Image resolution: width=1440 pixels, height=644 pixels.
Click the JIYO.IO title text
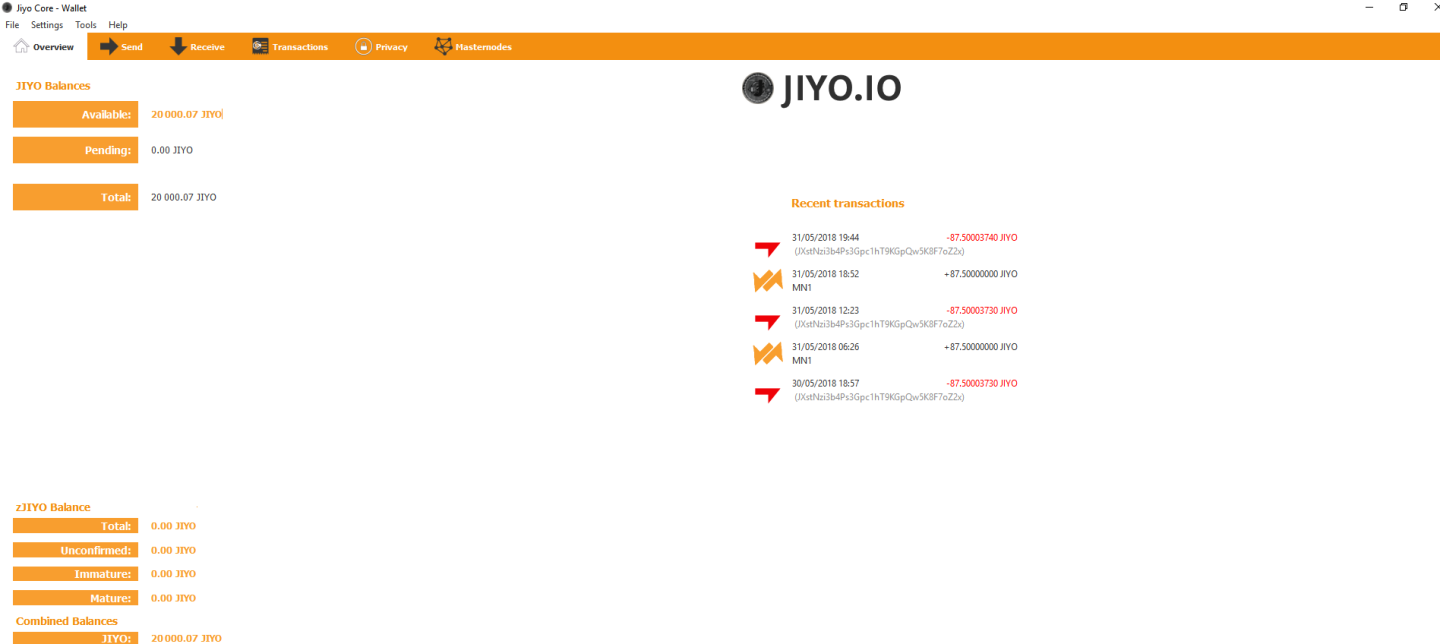841,89
